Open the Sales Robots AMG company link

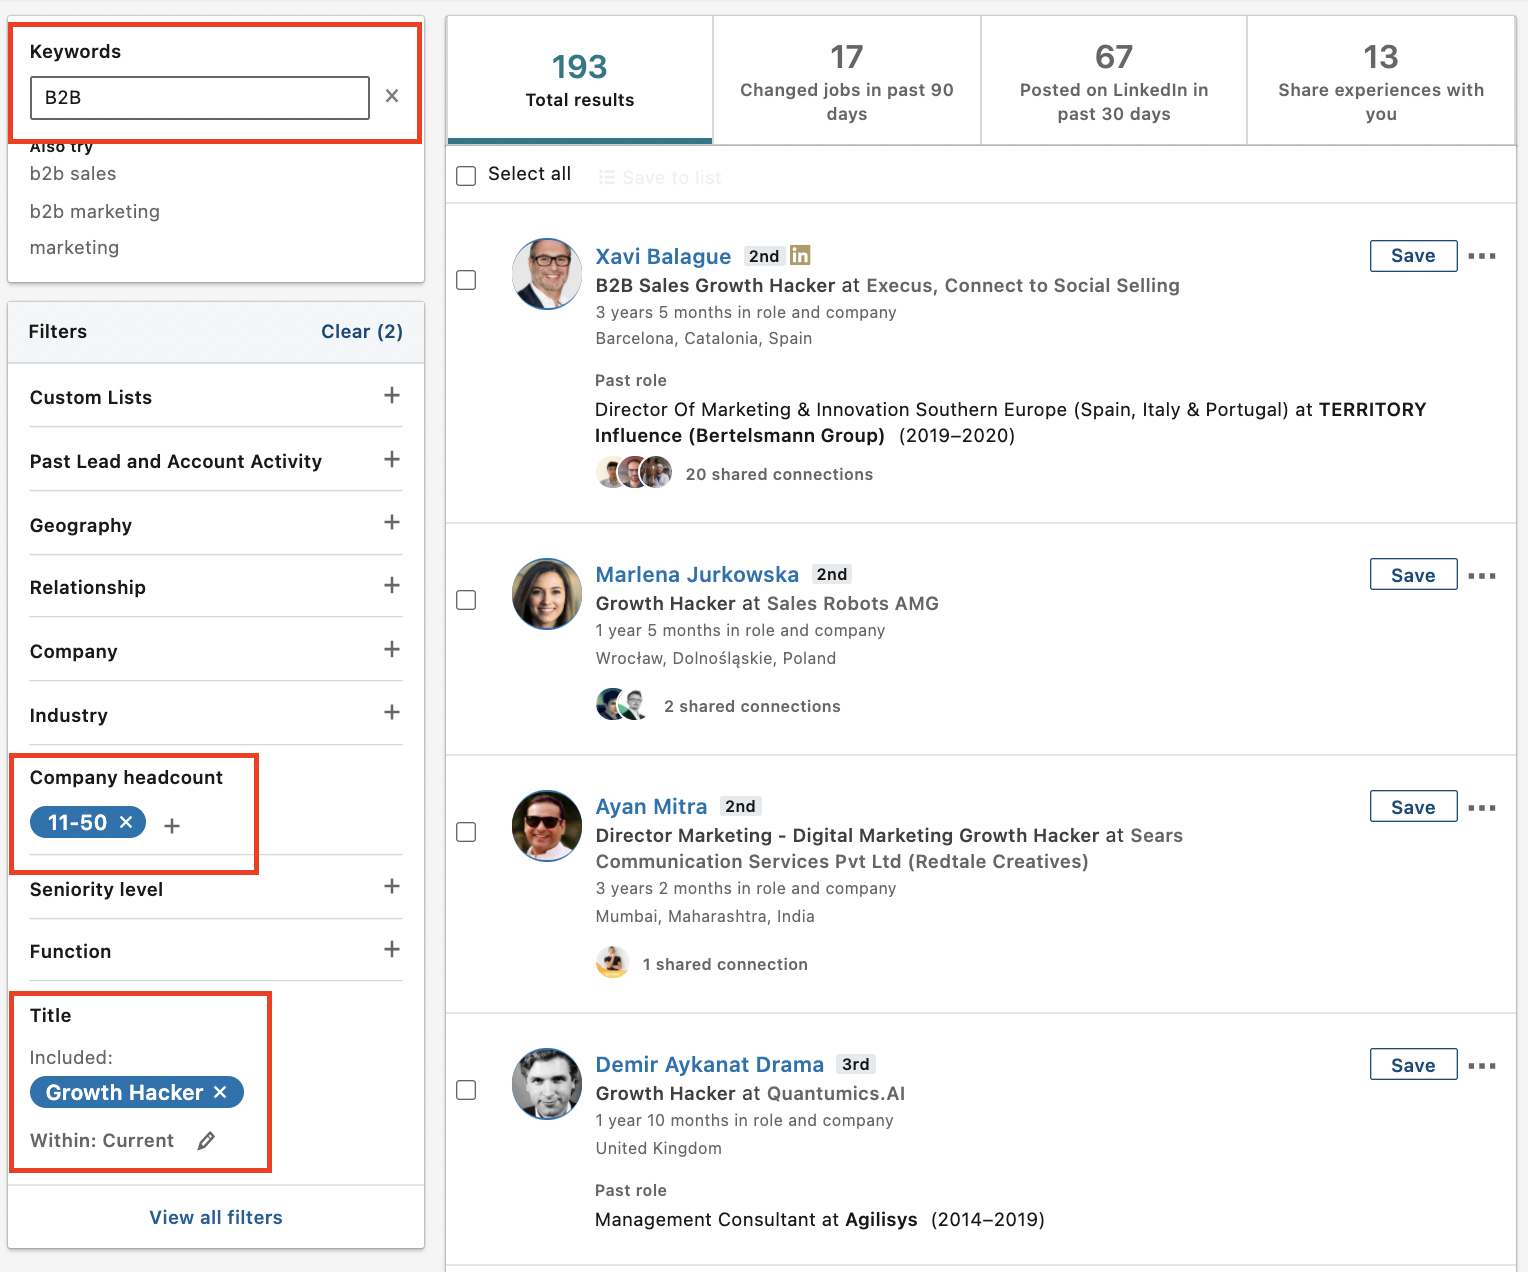point(853,604)
